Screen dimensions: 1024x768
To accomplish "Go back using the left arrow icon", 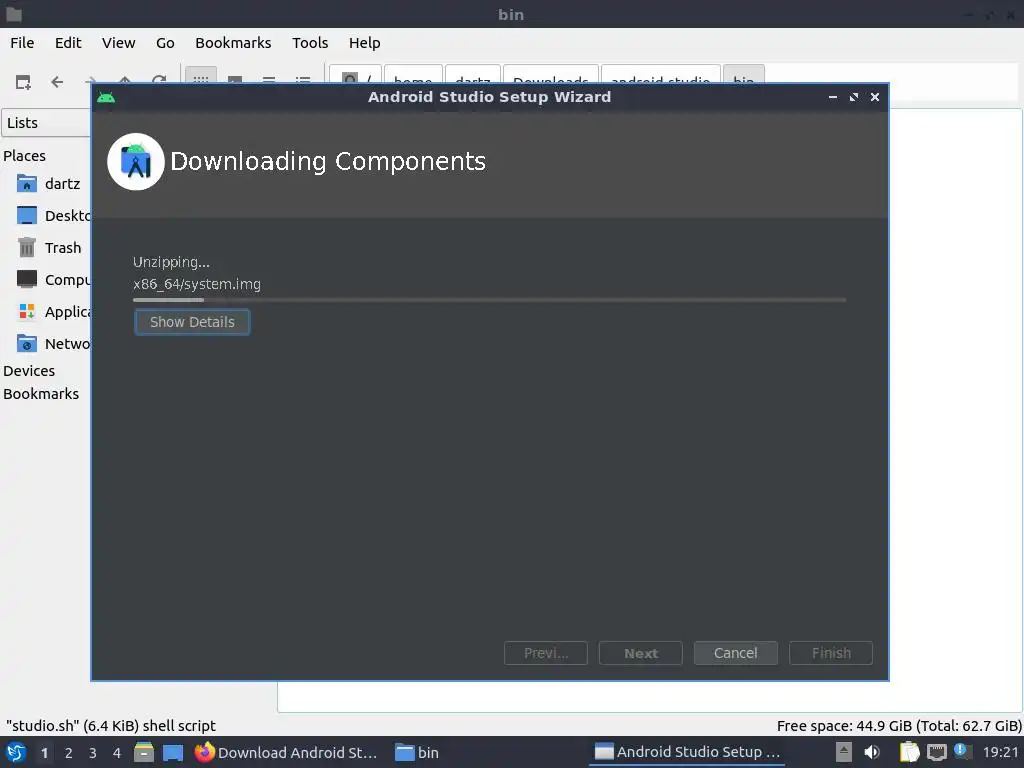I will click(x=57, y=82).
